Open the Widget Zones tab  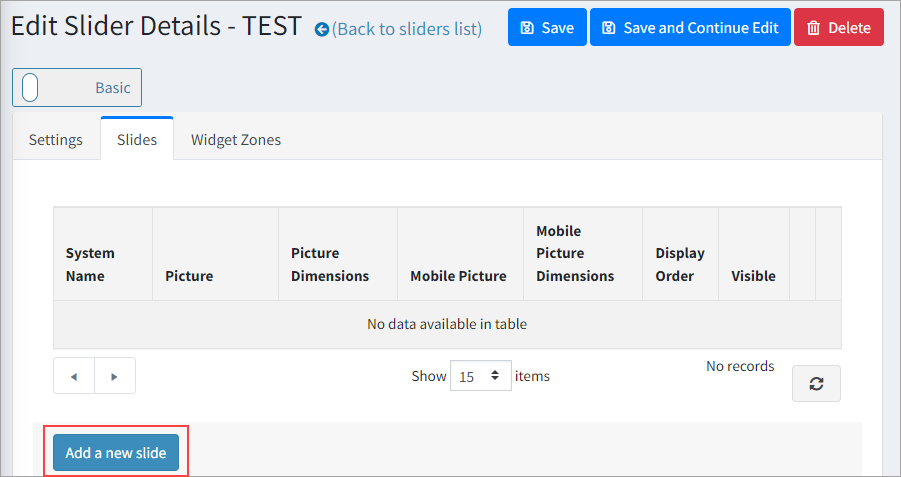(236, 140)
